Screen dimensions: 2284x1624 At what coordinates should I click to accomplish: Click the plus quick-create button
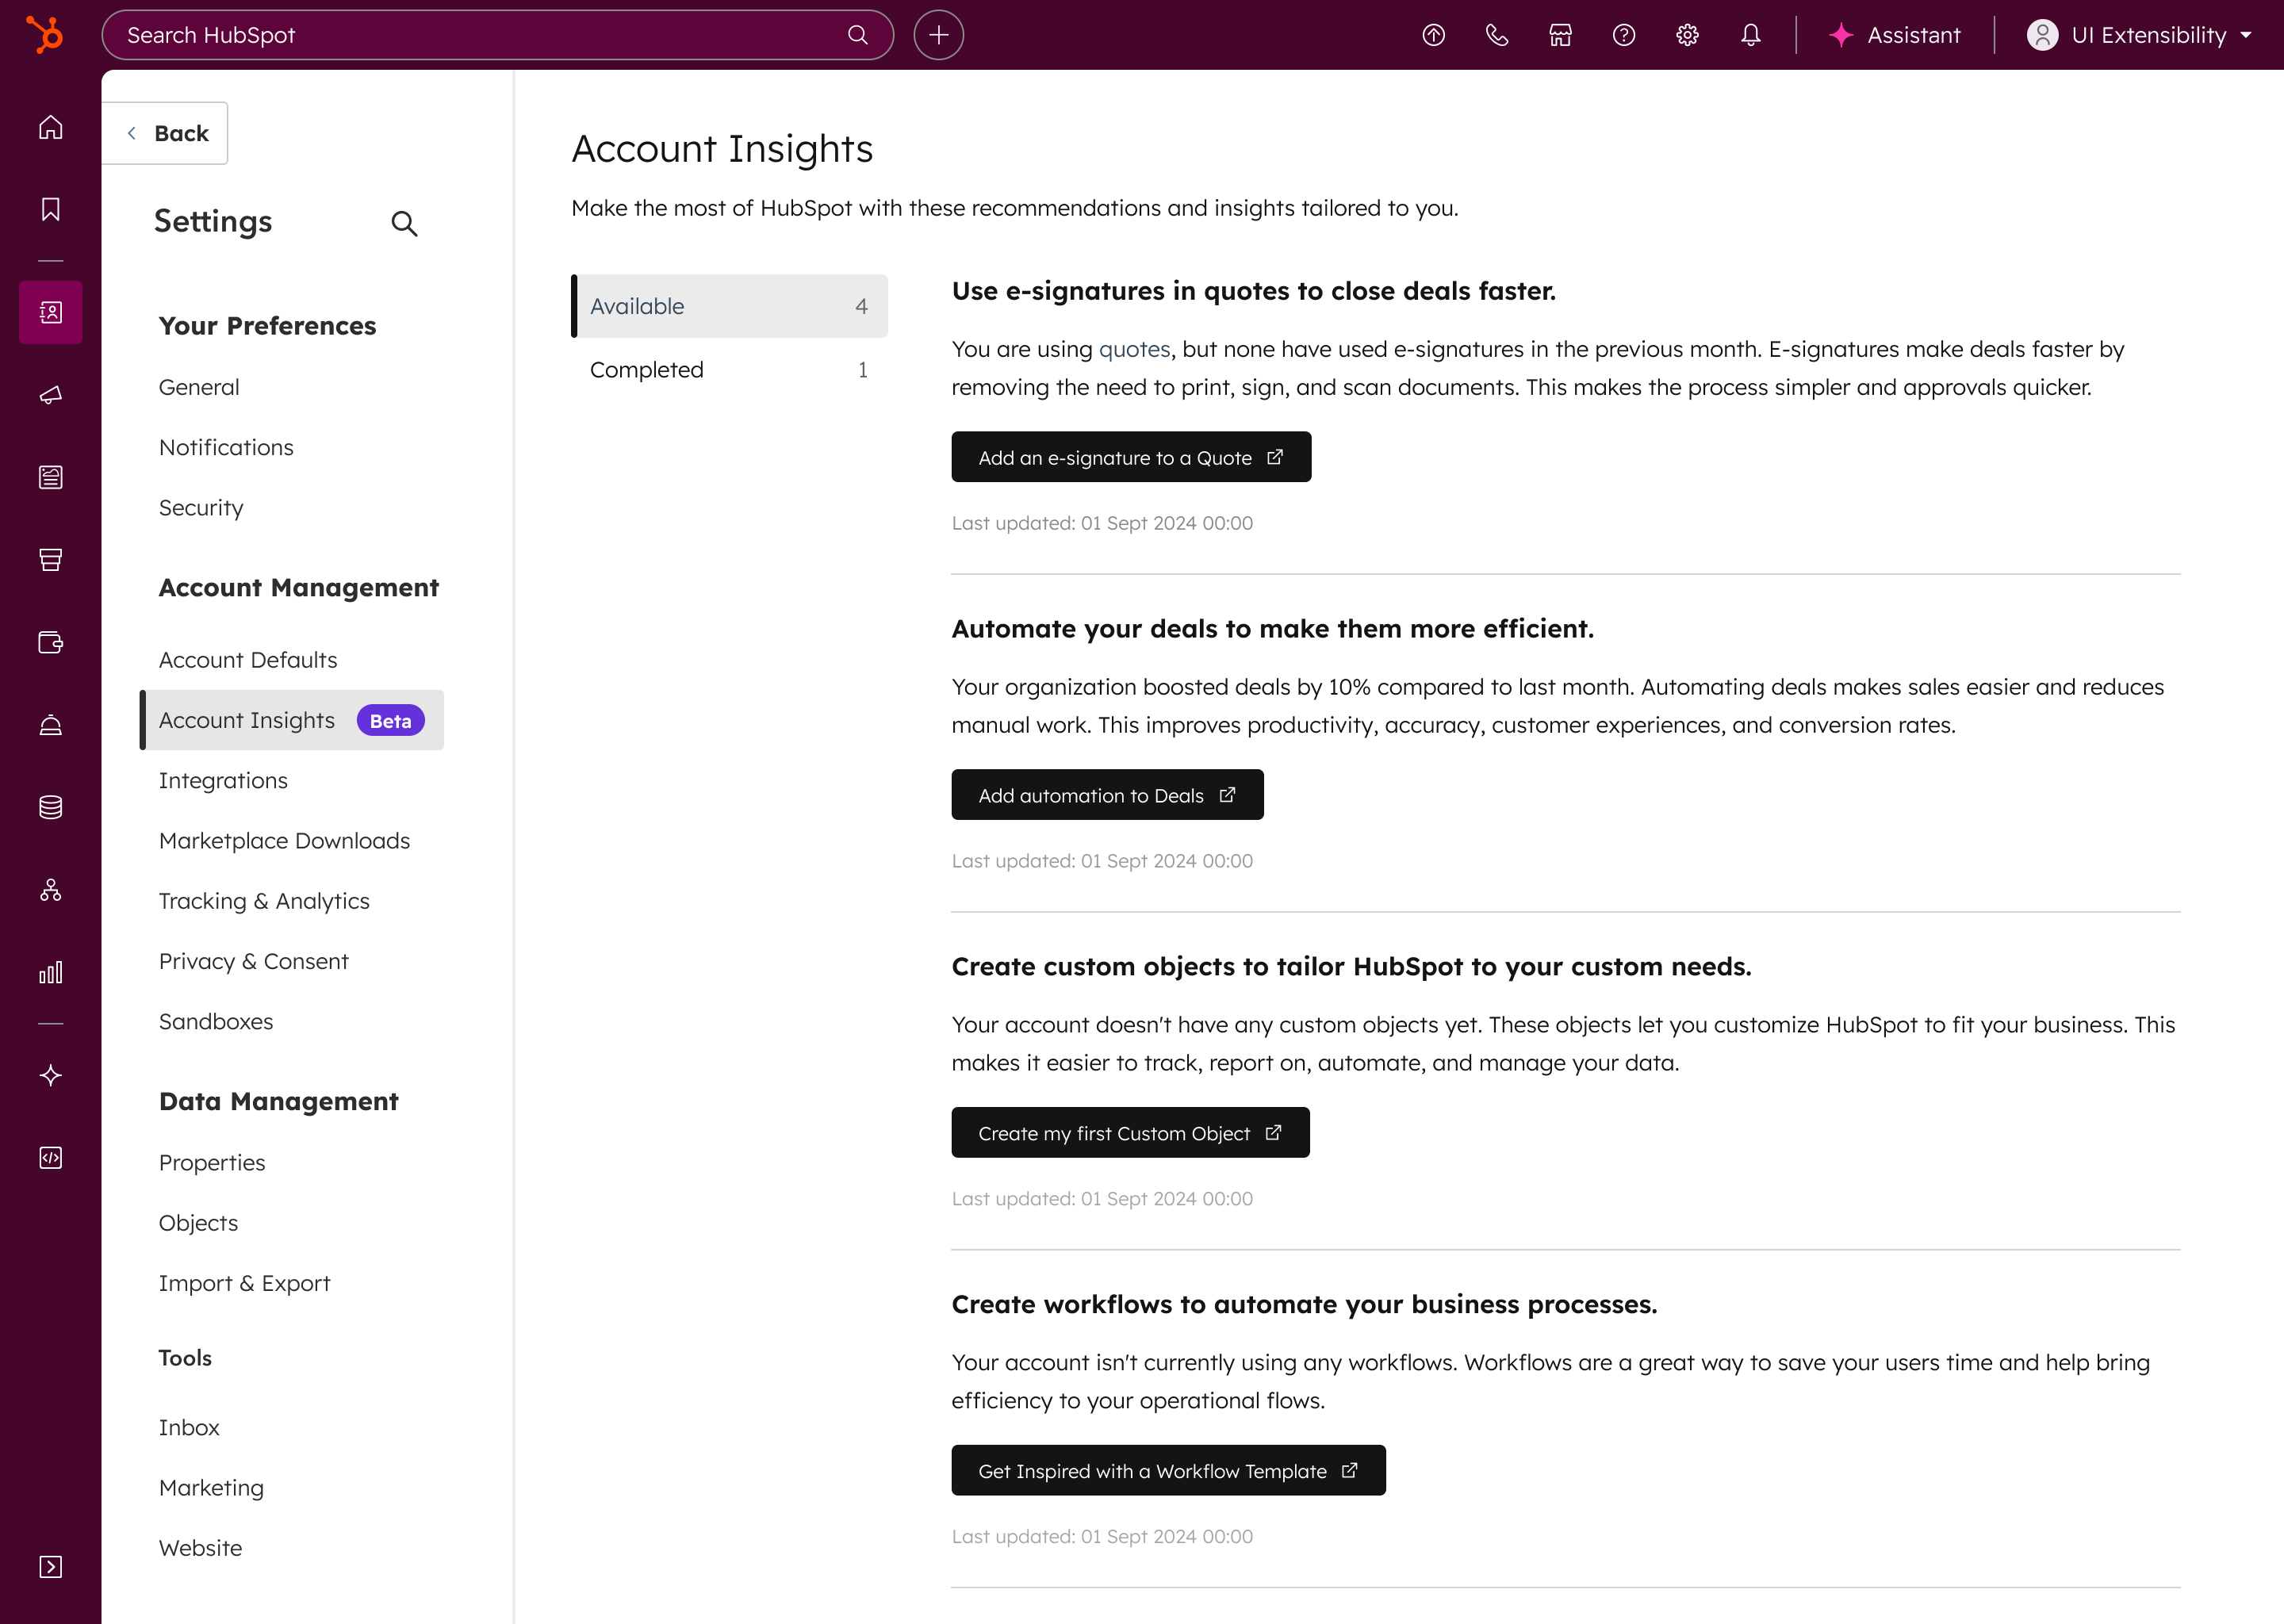point(938,35)
